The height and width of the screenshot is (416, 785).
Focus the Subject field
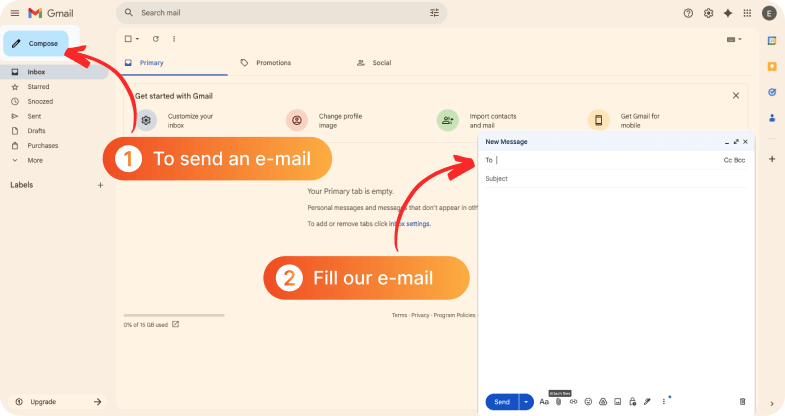coord(616,179)
